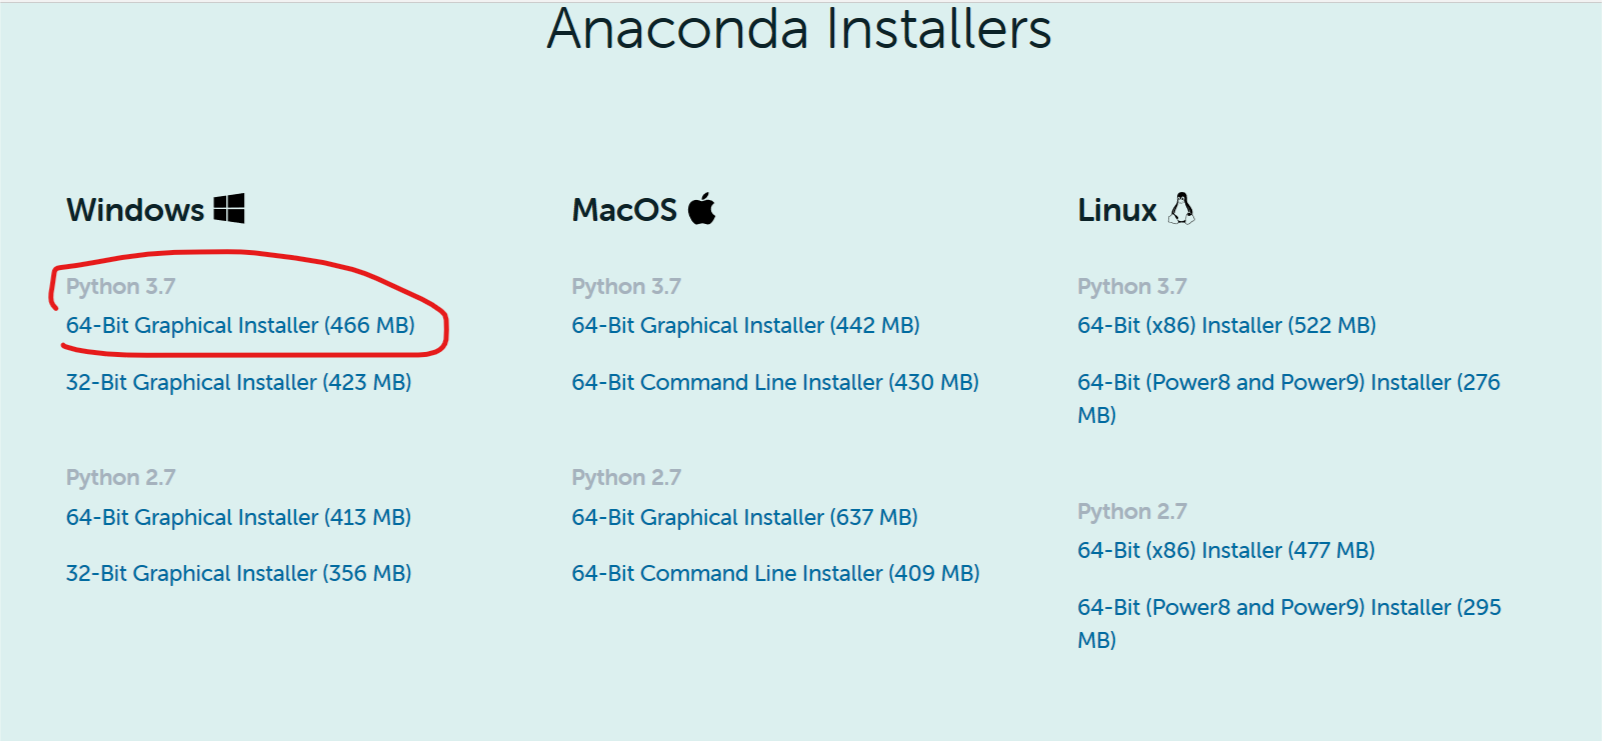Click the Linux penguin icon
Screen dimensions: 1602x741
[x=1181, y=209]
